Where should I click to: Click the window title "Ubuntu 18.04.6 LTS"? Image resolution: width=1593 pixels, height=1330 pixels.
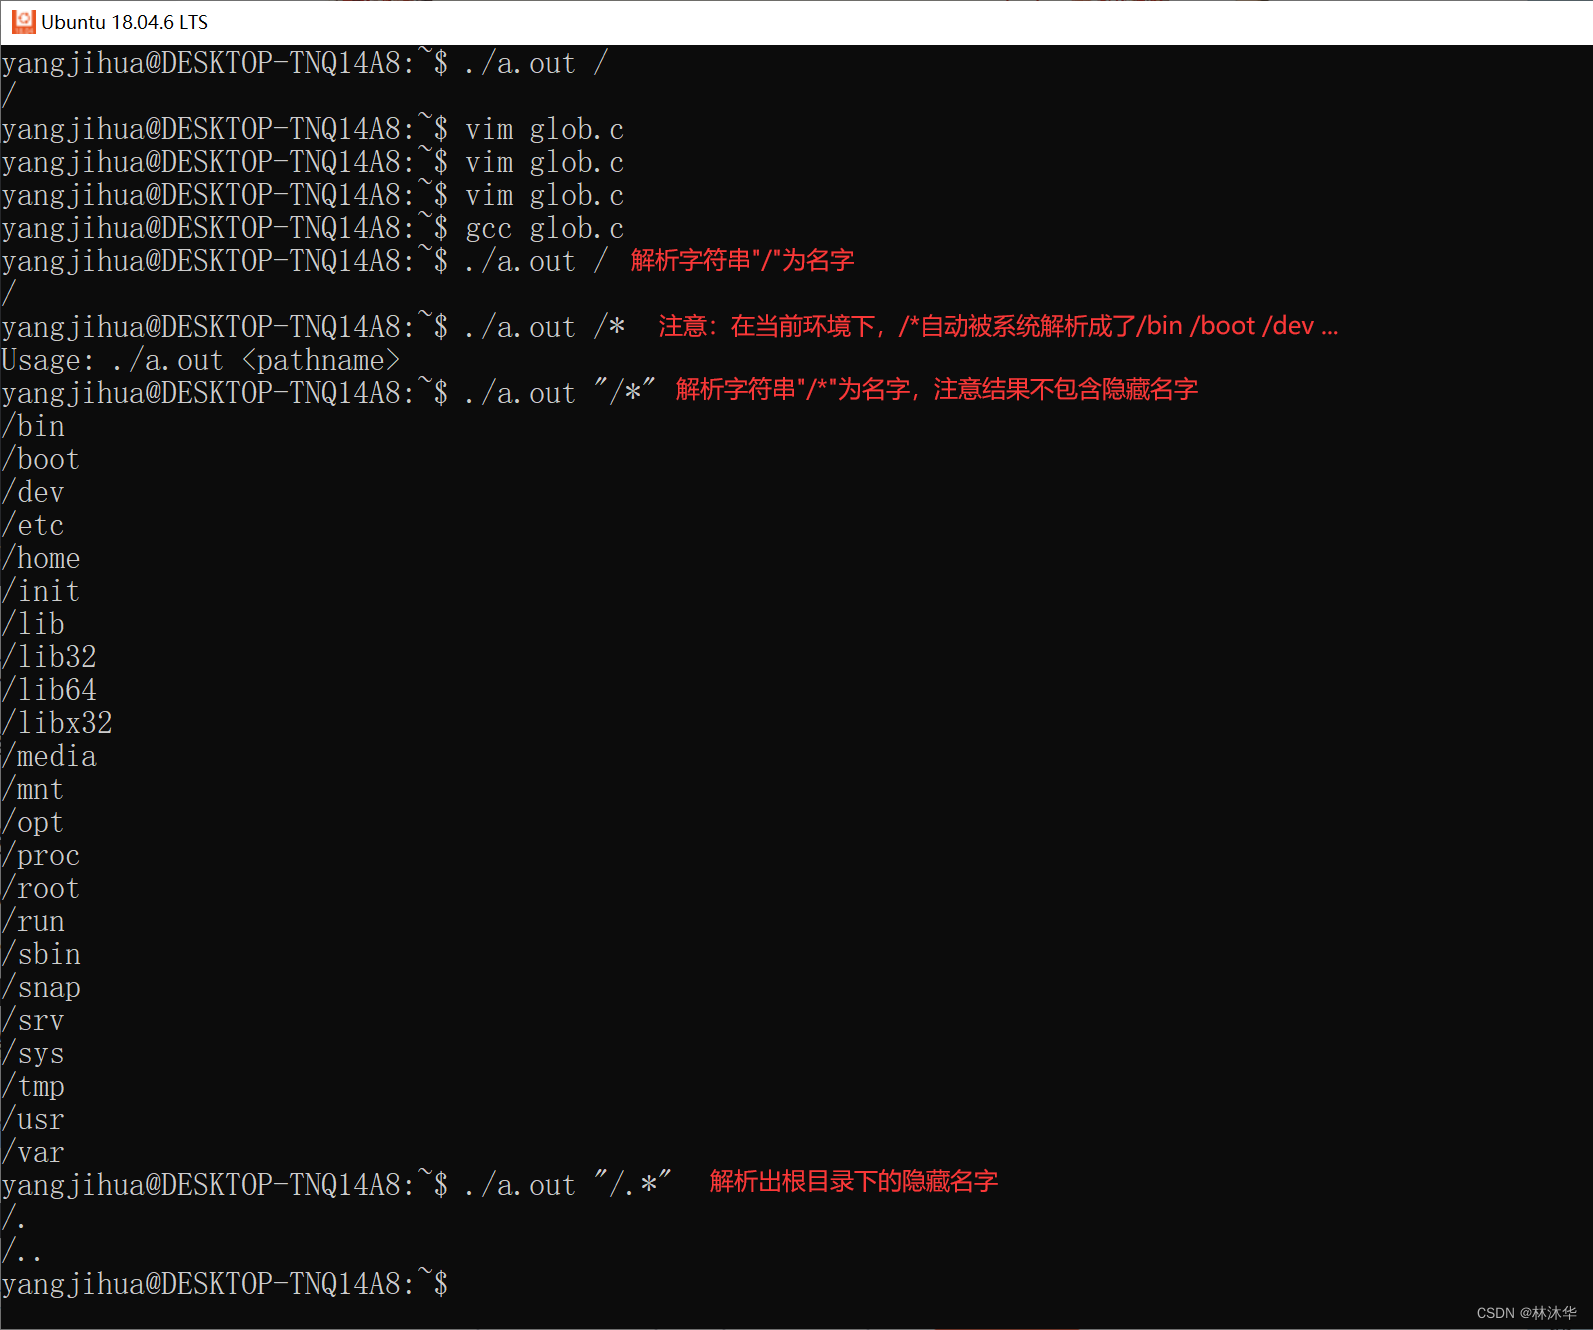[x=124, y=22]
